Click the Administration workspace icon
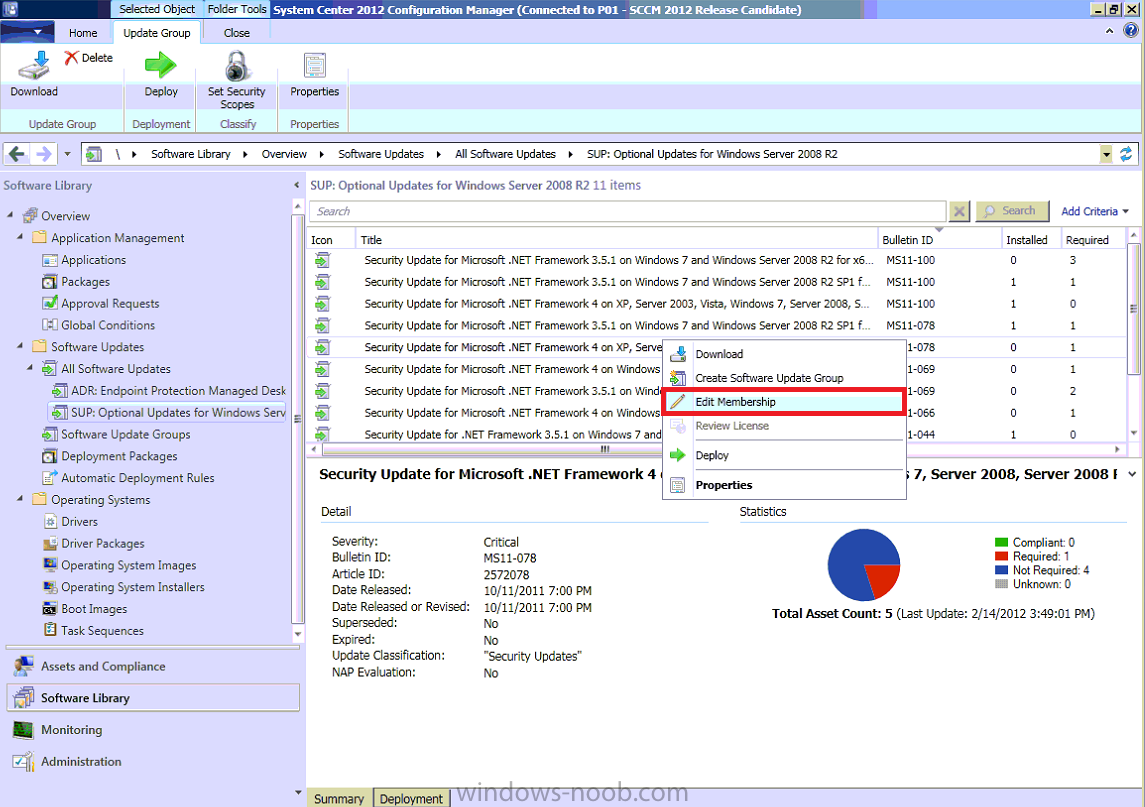Image resolution: width=1145 pixels, height=807 pixels. [x=23, y=762]
